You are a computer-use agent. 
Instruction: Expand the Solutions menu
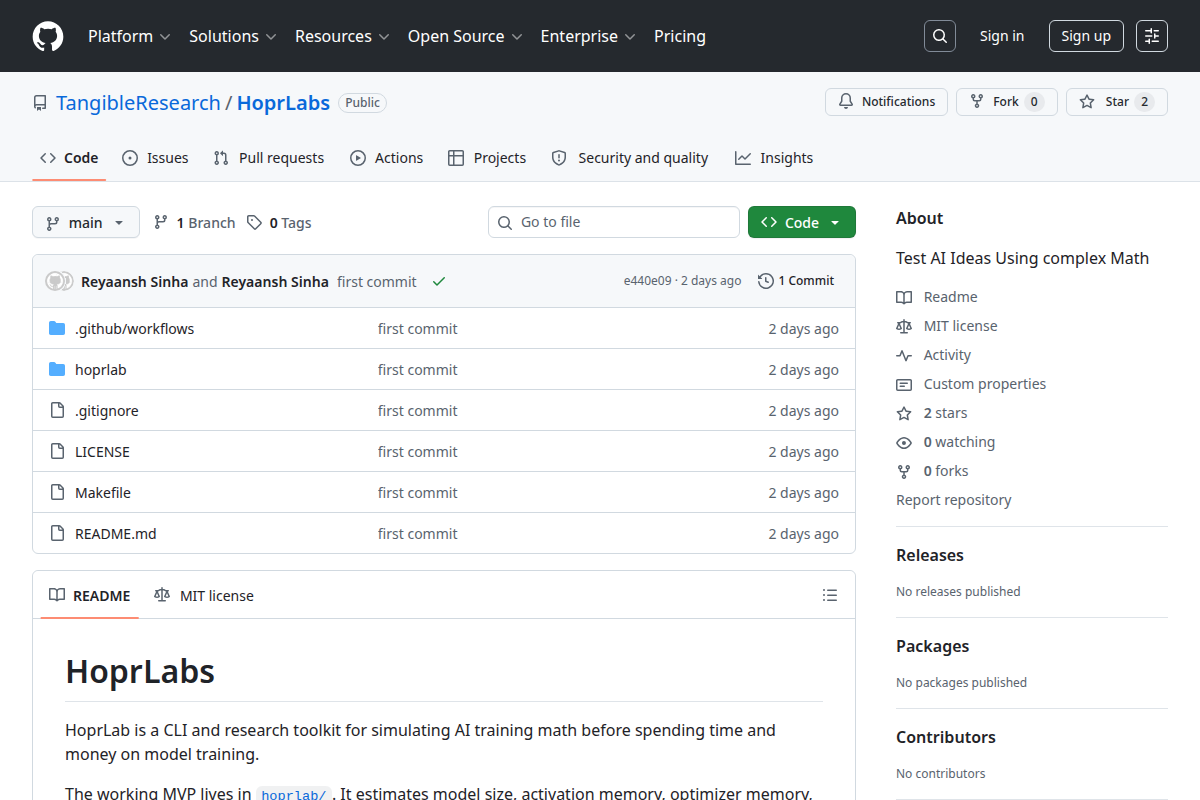pyautogui.click(x=232, y=36)
